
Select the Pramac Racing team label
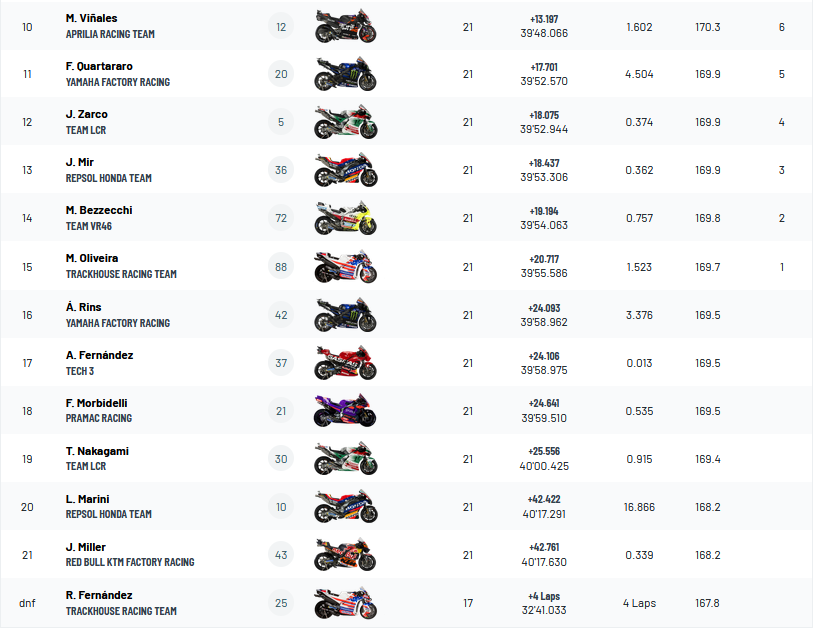[x=99, y=418]
